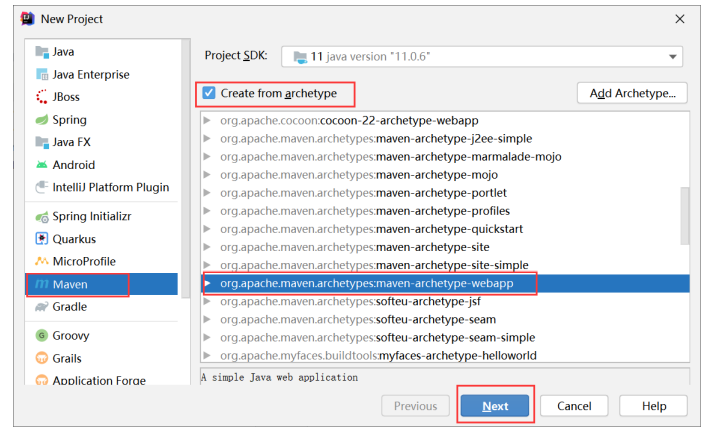The image size is (715, 435).
Task: Click the Add Archetype... button
Action: click(x=632, y=93)
